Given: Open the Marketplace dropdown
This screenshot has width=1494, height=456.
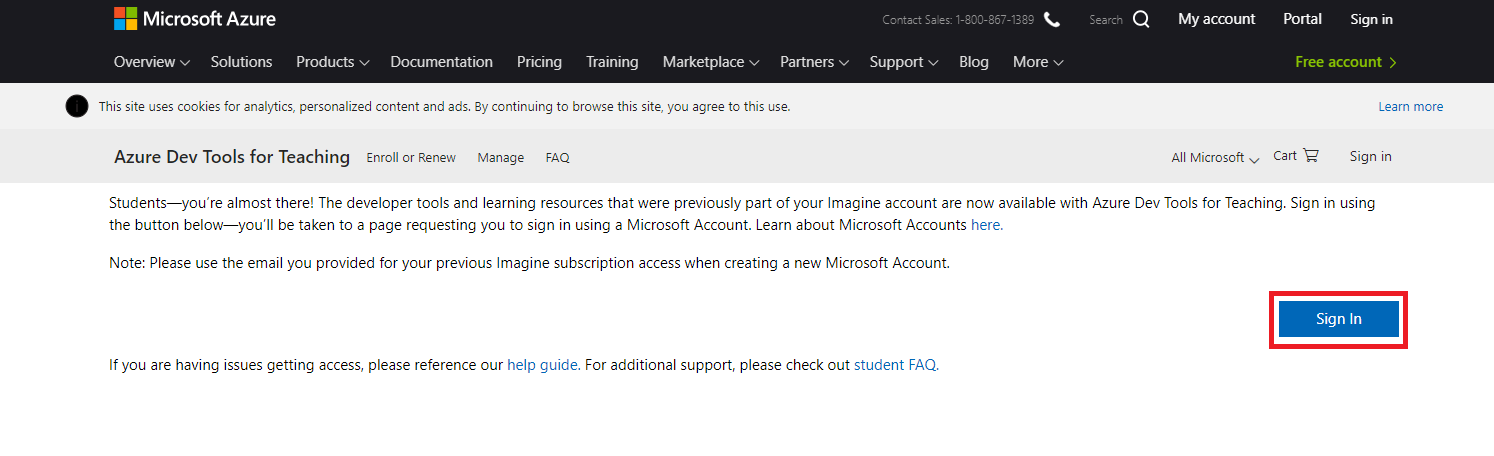Looking at the screenshot, I should pos(711,62).
